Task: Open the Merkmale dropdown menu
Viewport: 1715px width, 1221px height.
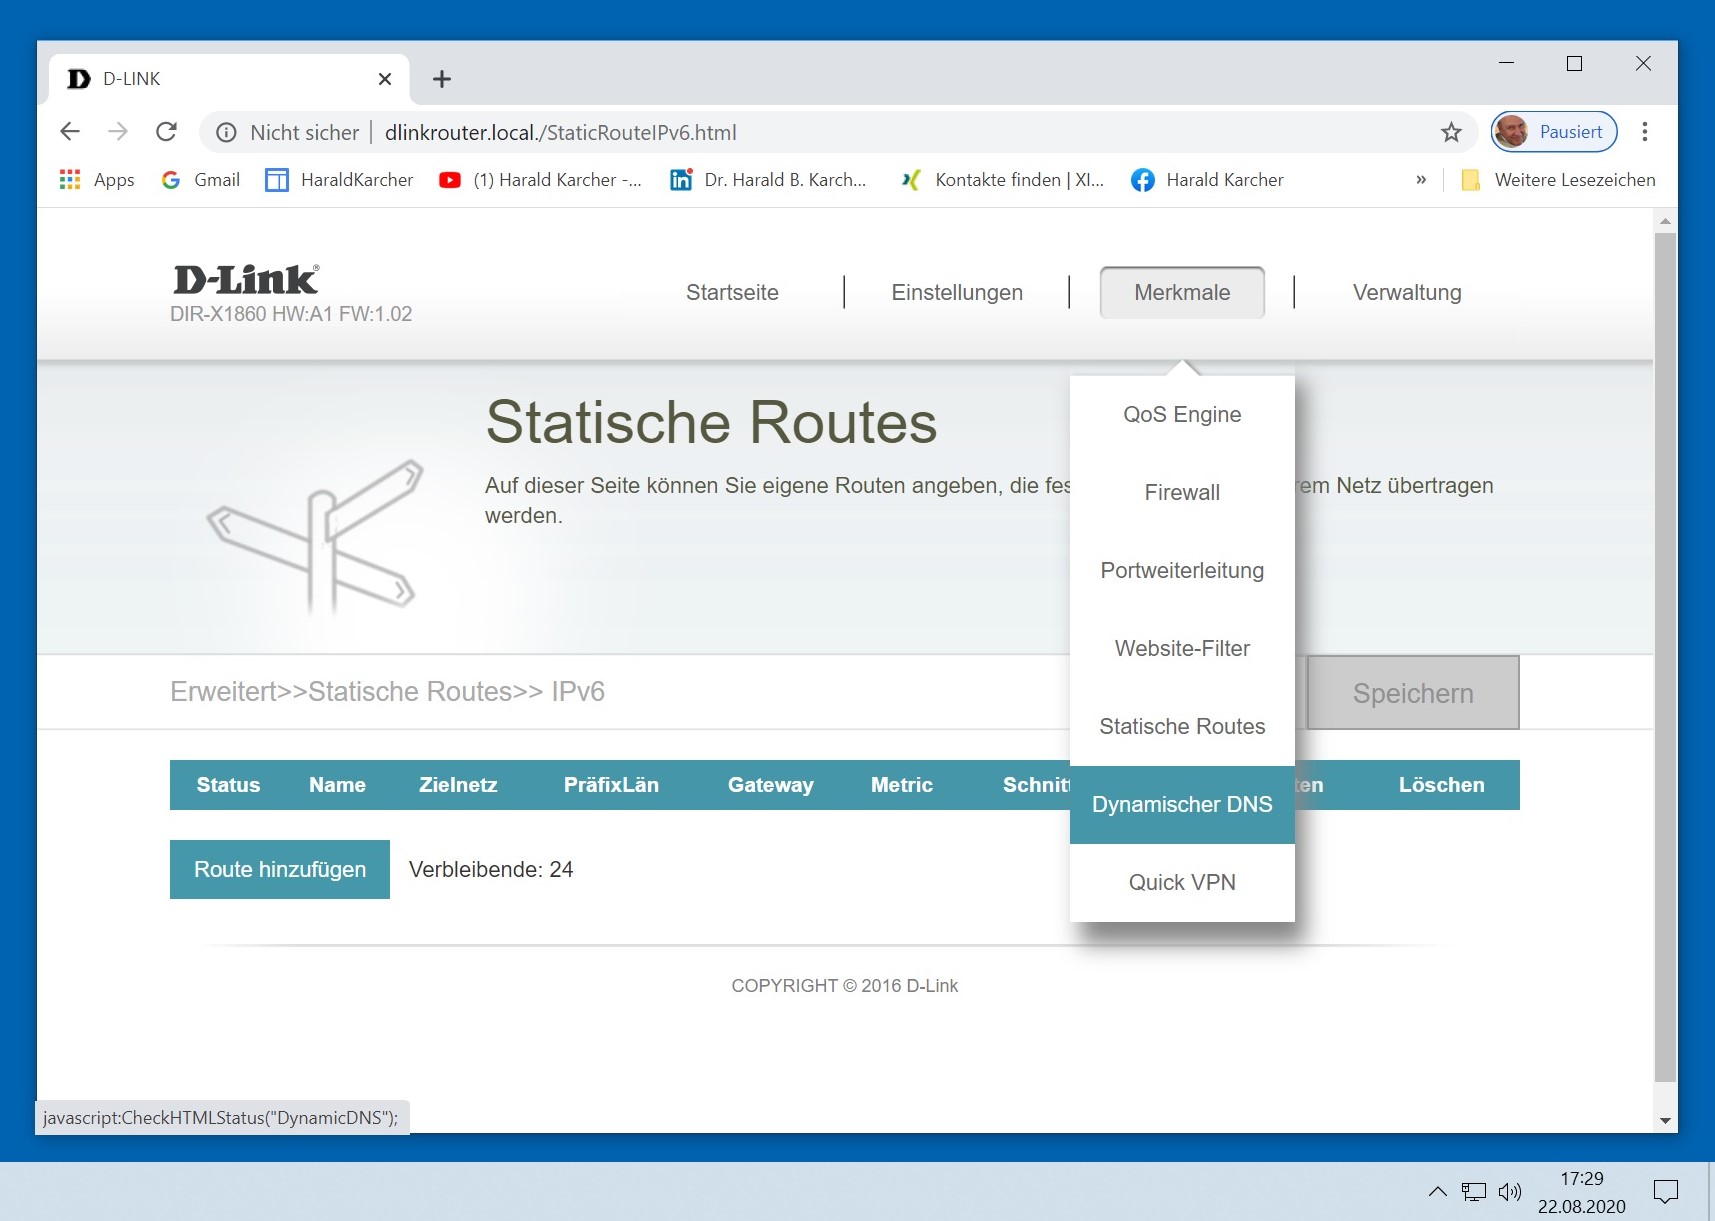Action: coord(1182,292)
